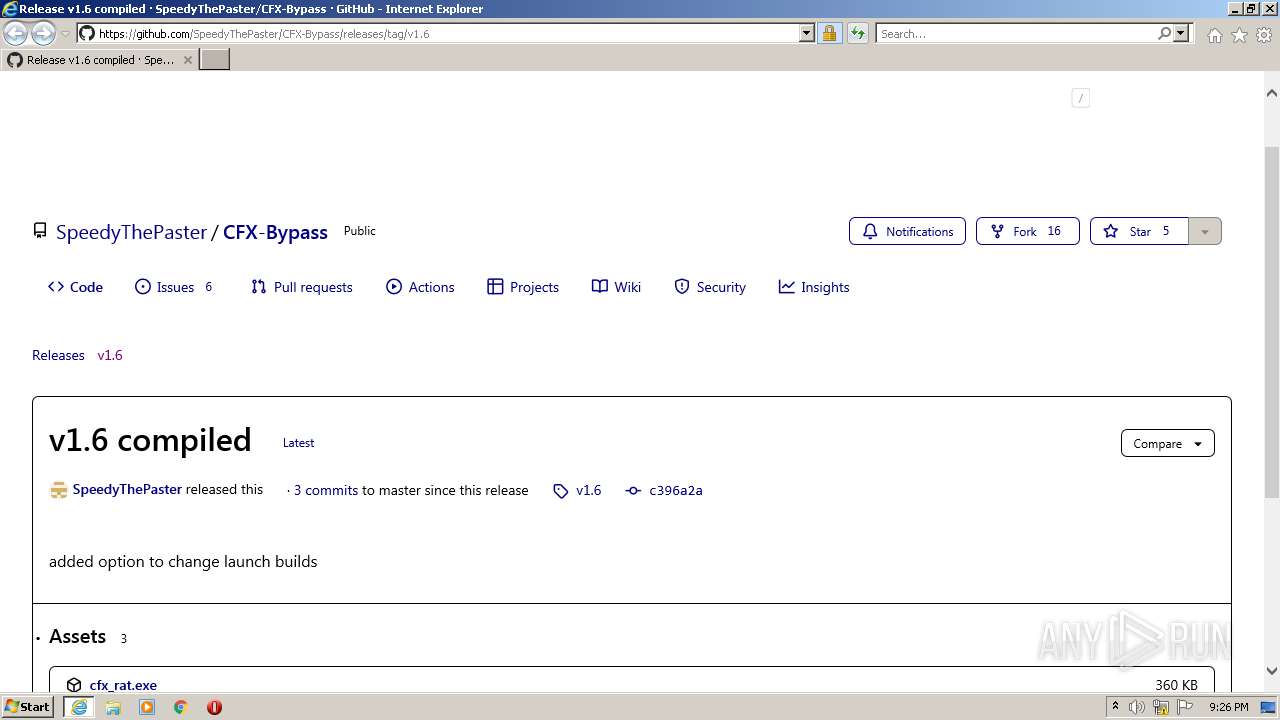Screen dimensions: 1280x720
Task: Open the File Explorer taskbar icon
Action: click(x=113, y=707)
